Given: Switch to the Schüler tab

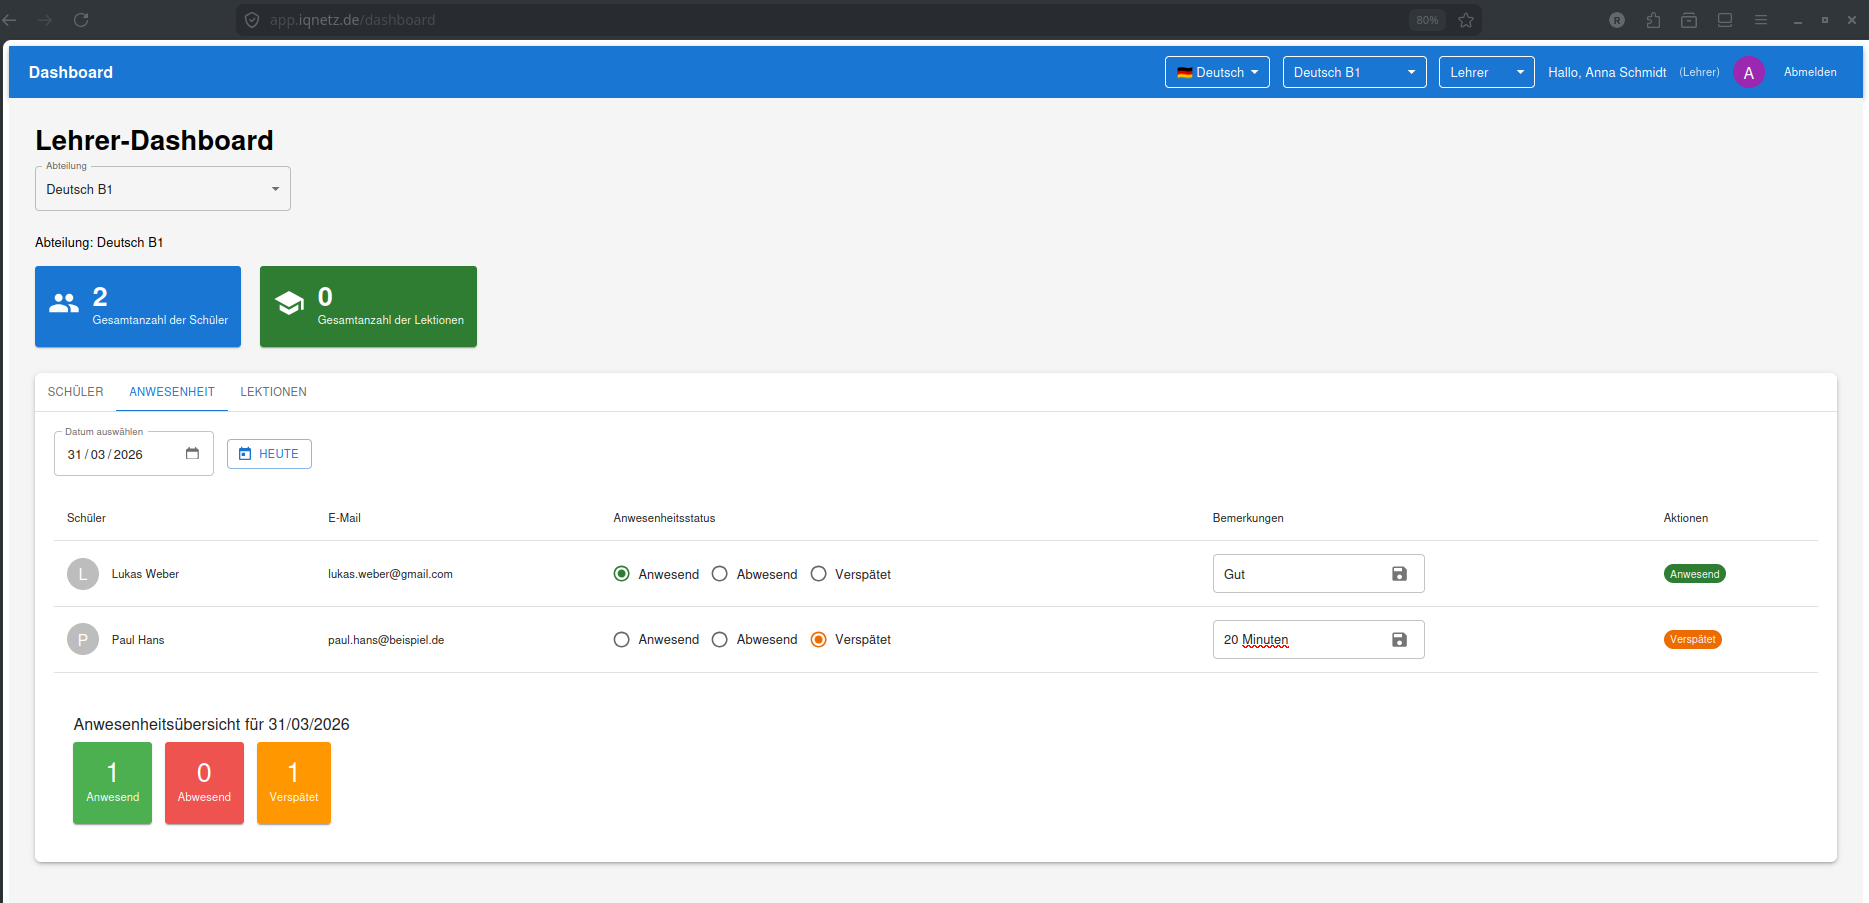Looking at the screenshot, I should point(76,392).
